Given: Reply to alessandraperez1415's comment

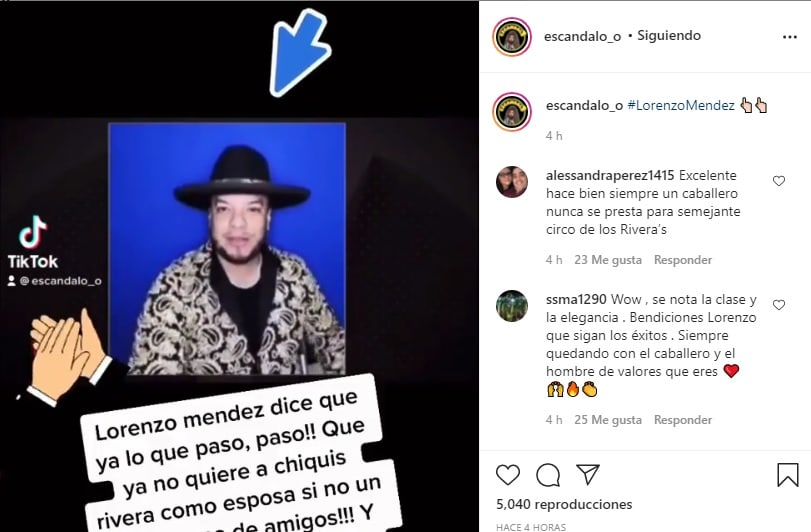Looking at the screenshot, I should (x=683, y=260).
